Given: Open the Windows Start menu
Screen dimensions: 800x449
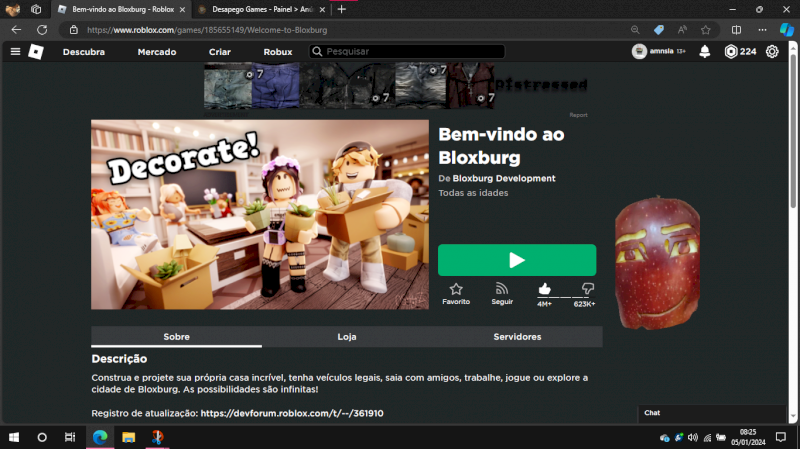Looking at the screenshot, I should click(x=14, y=437).
